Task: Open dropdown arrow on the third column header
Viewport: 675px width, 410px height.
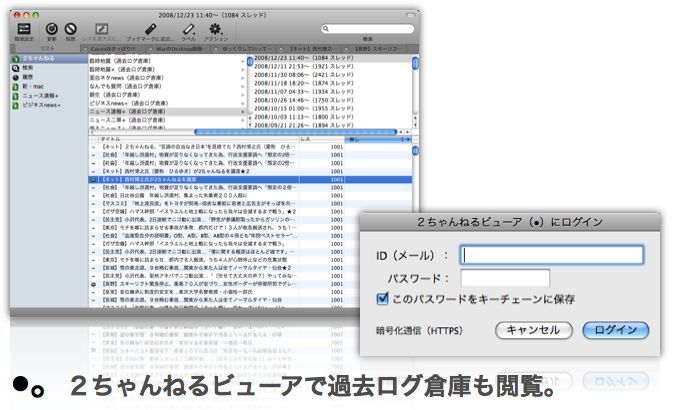Action: coord(408,140)
